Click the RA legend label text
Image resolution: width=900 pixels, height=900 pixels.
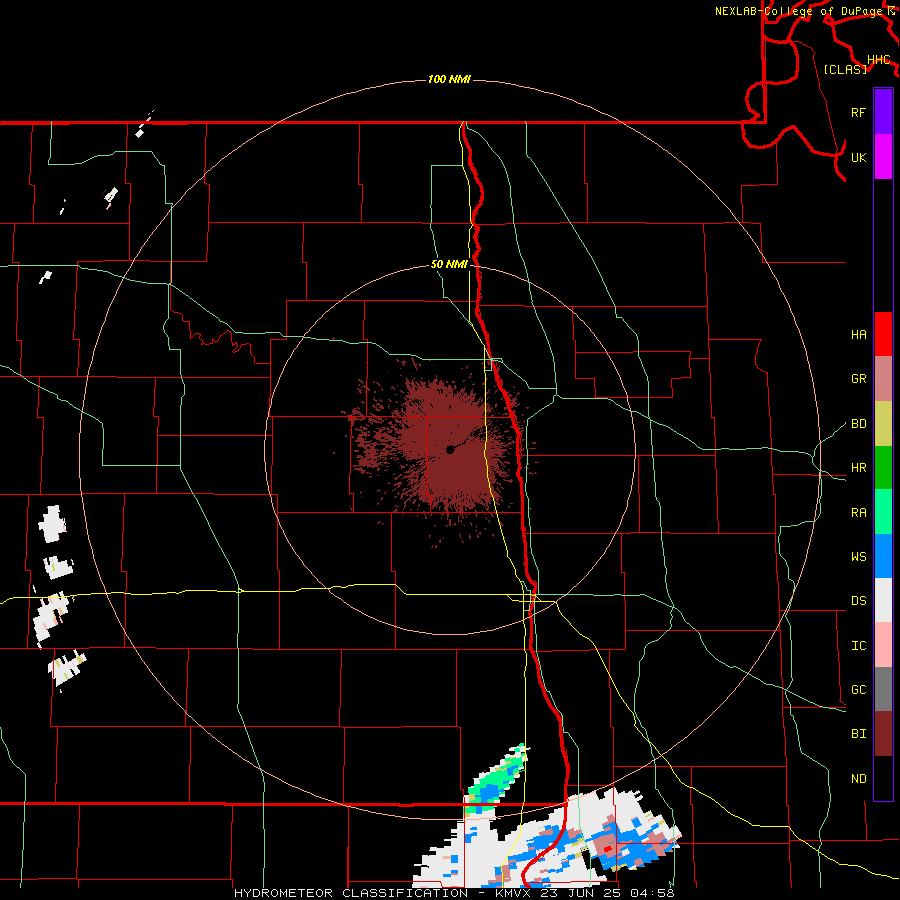(x=859, y=513)
